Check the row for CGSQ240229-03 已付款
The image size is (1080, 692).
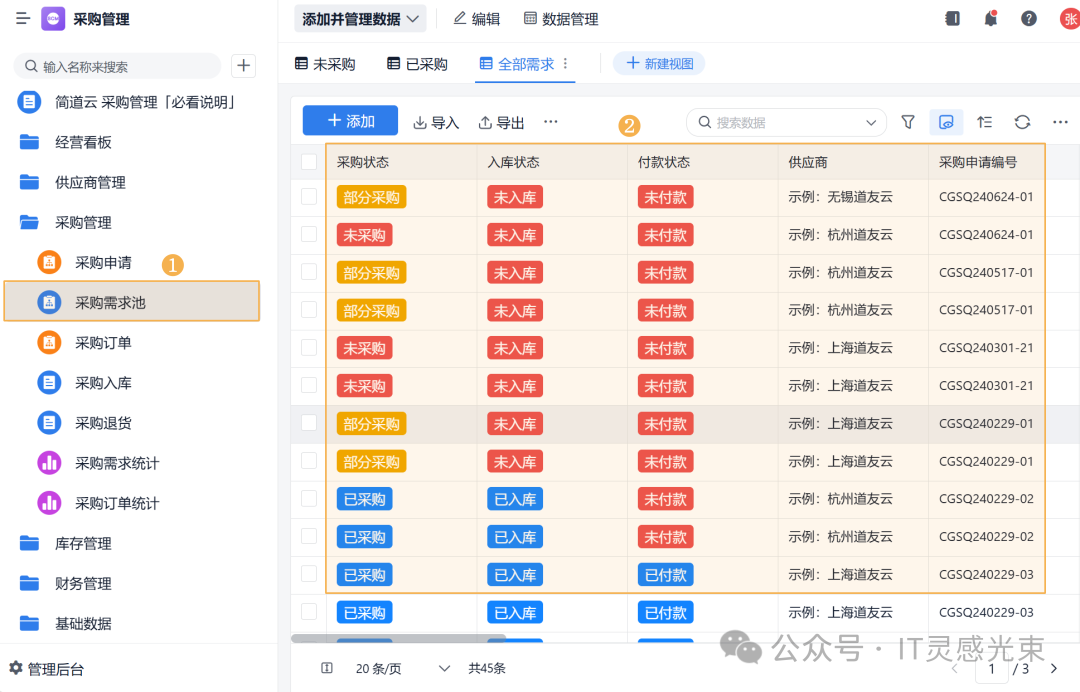[x=309, y=574]
